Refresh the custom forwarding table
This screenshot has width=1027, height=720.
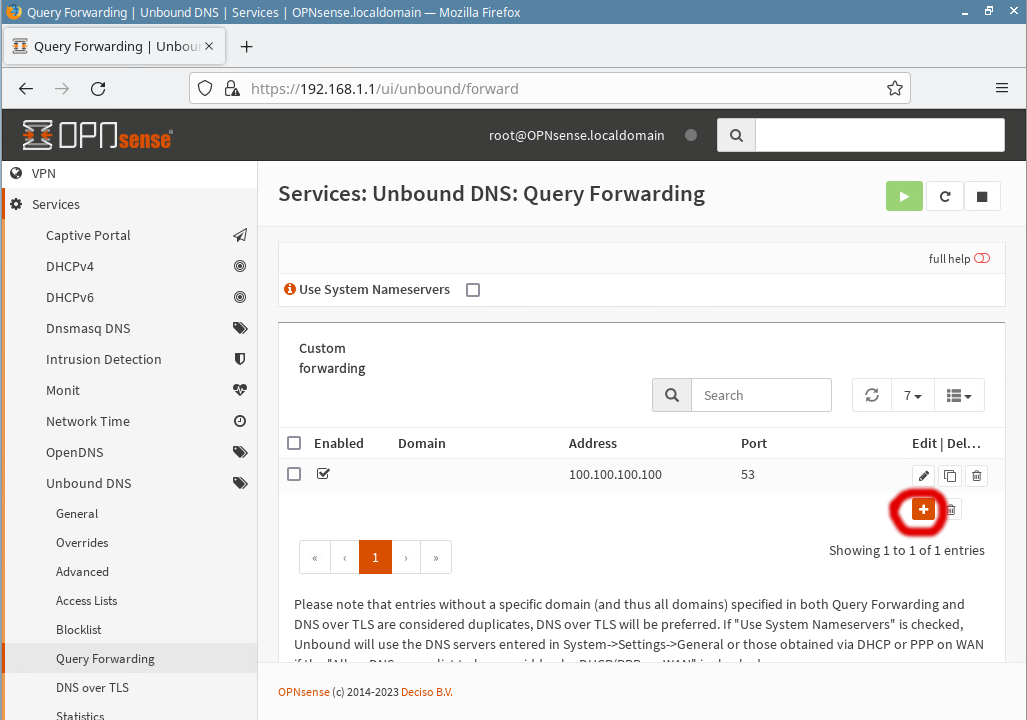[872, 396]
